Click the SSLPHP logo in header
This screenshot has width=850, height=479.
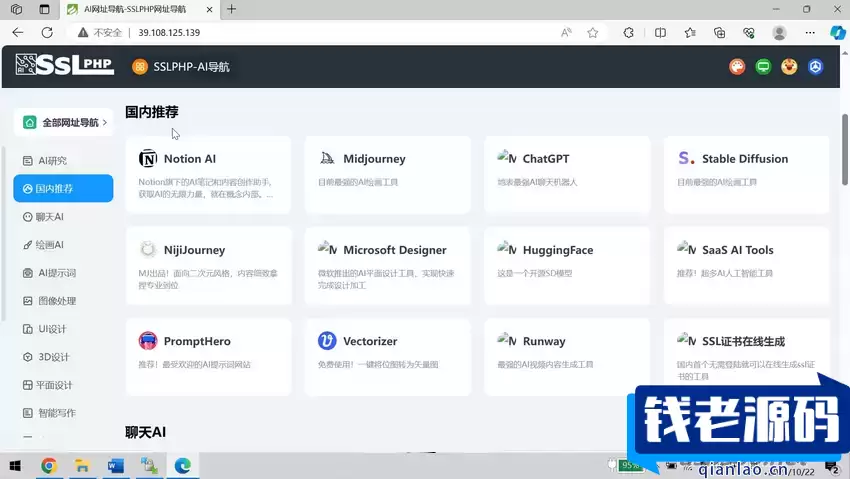point(65,65)
